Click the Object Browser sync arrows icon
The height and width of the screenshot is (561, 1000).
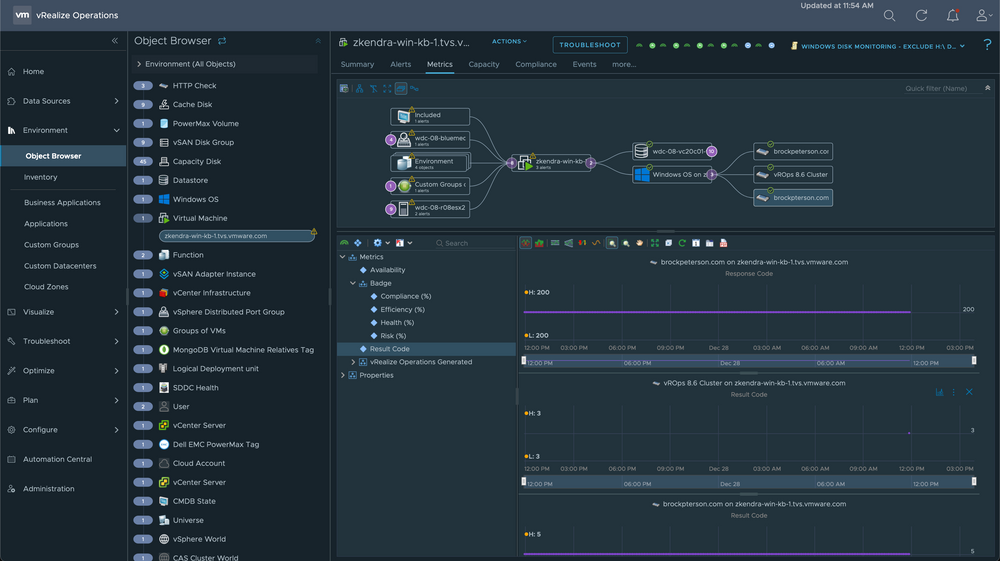click(x=222, y=41)
